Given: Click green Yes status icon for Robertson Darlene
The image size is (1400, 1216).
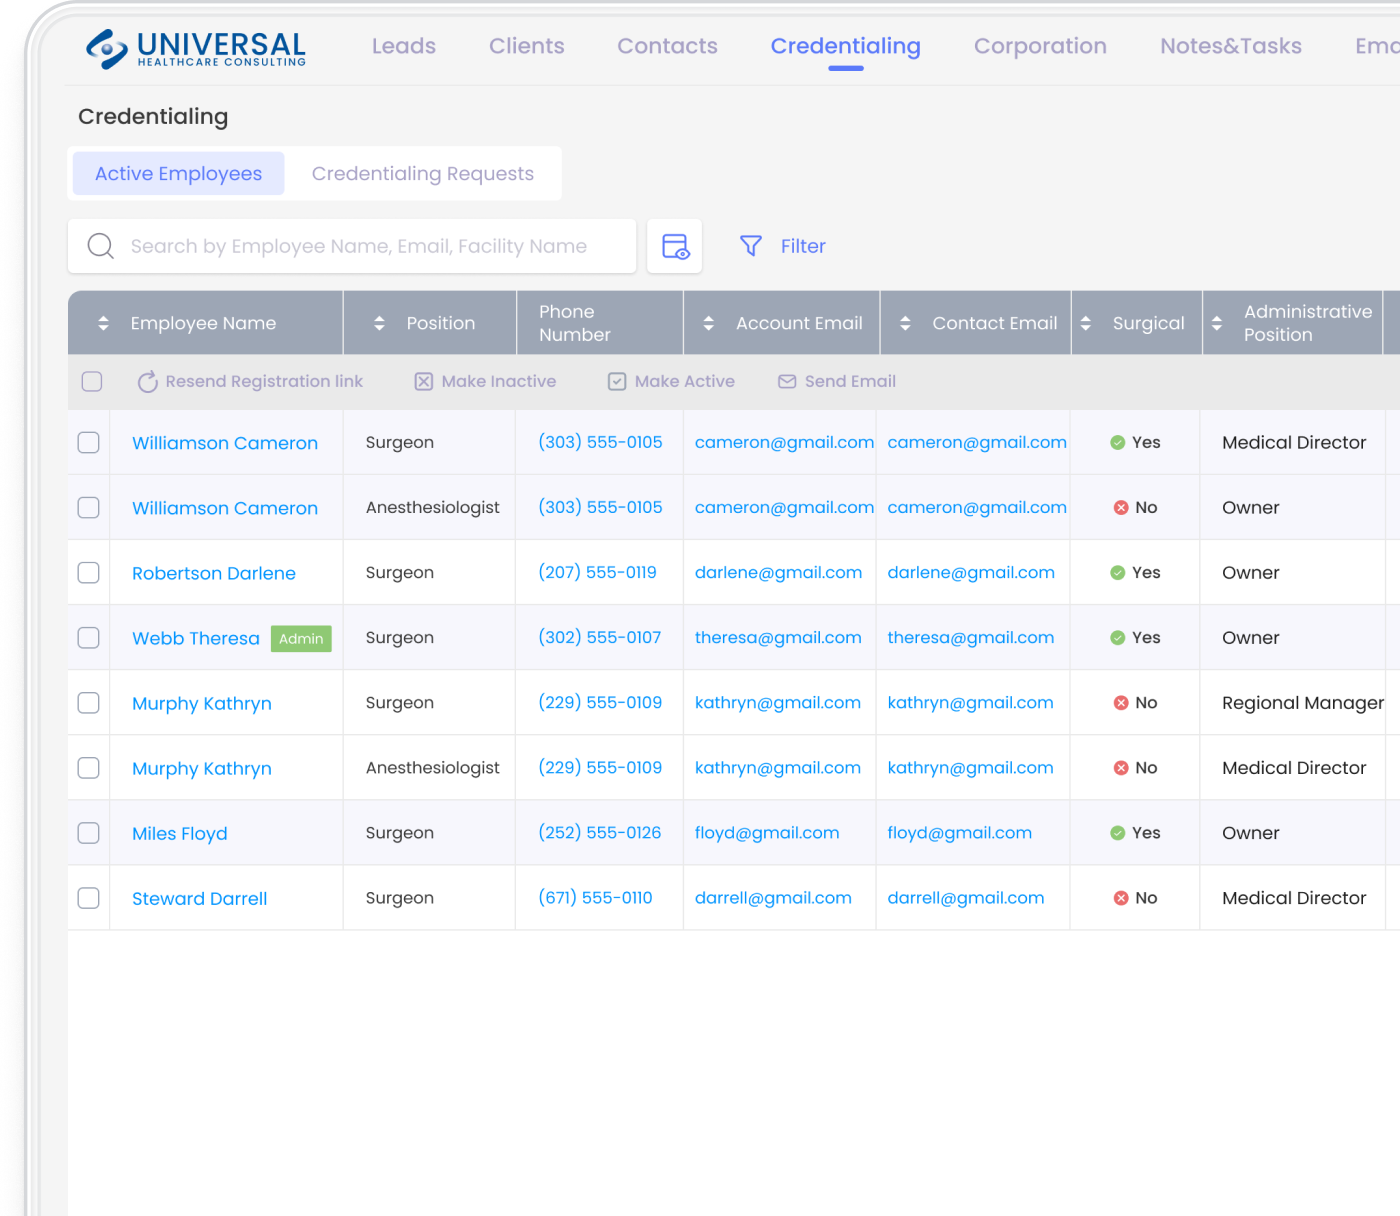Looking at the screenshot, I should point(1118,573).
